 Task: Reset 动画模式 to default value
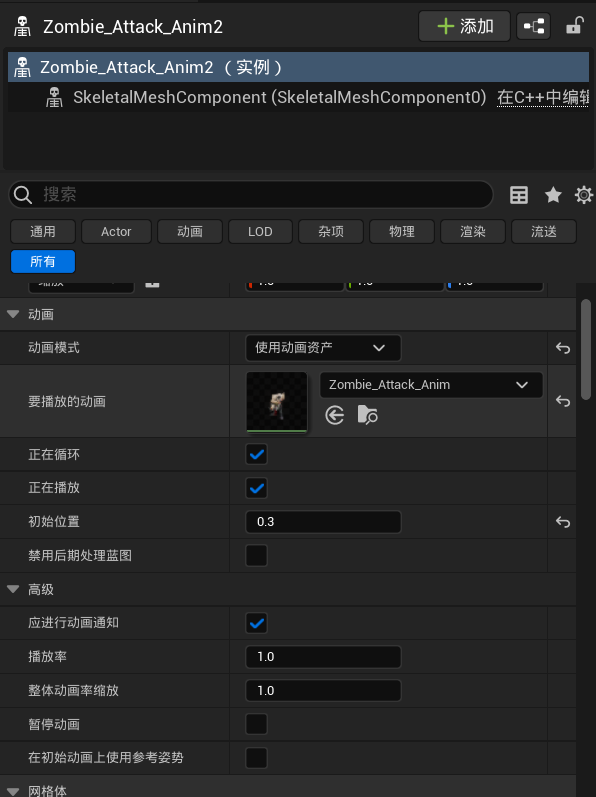pyautogui.click(x=562, y=348)
